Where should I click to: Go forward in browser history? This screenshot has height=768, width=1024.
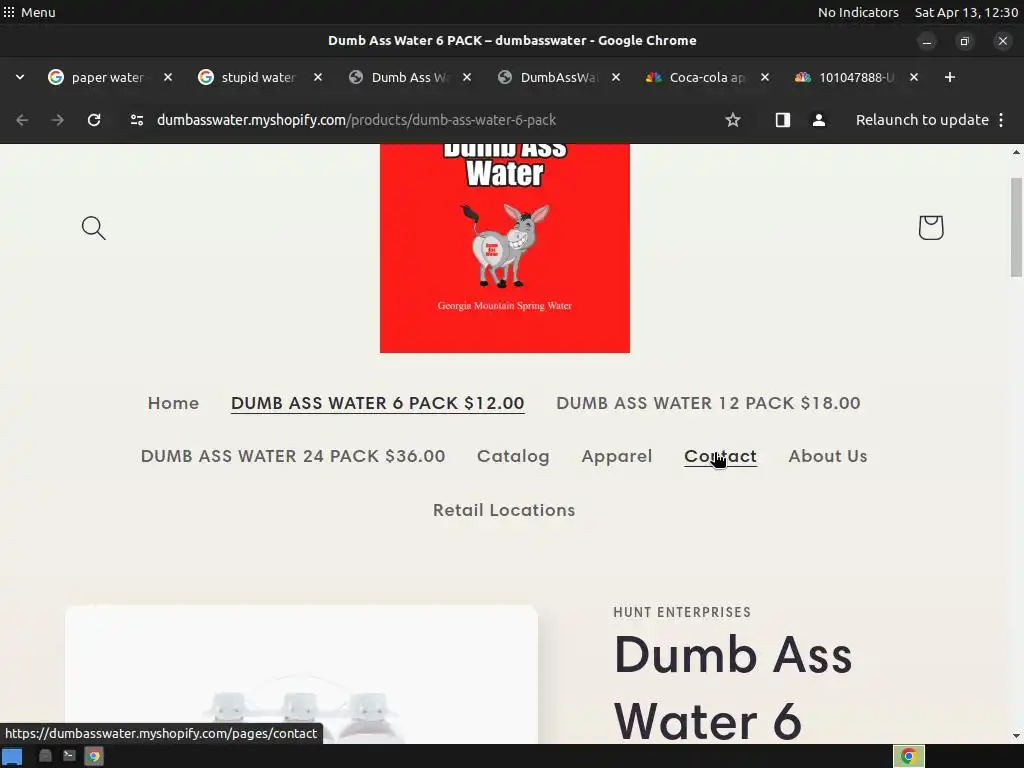[x=57, y=120]
